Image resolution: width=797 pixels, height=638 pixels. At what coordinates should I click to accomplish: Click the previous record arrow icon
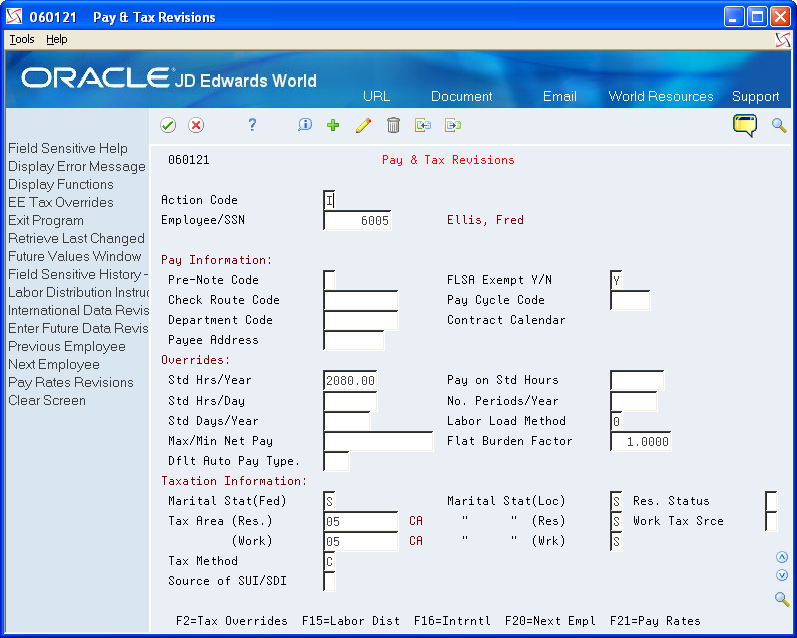(423, 125)
